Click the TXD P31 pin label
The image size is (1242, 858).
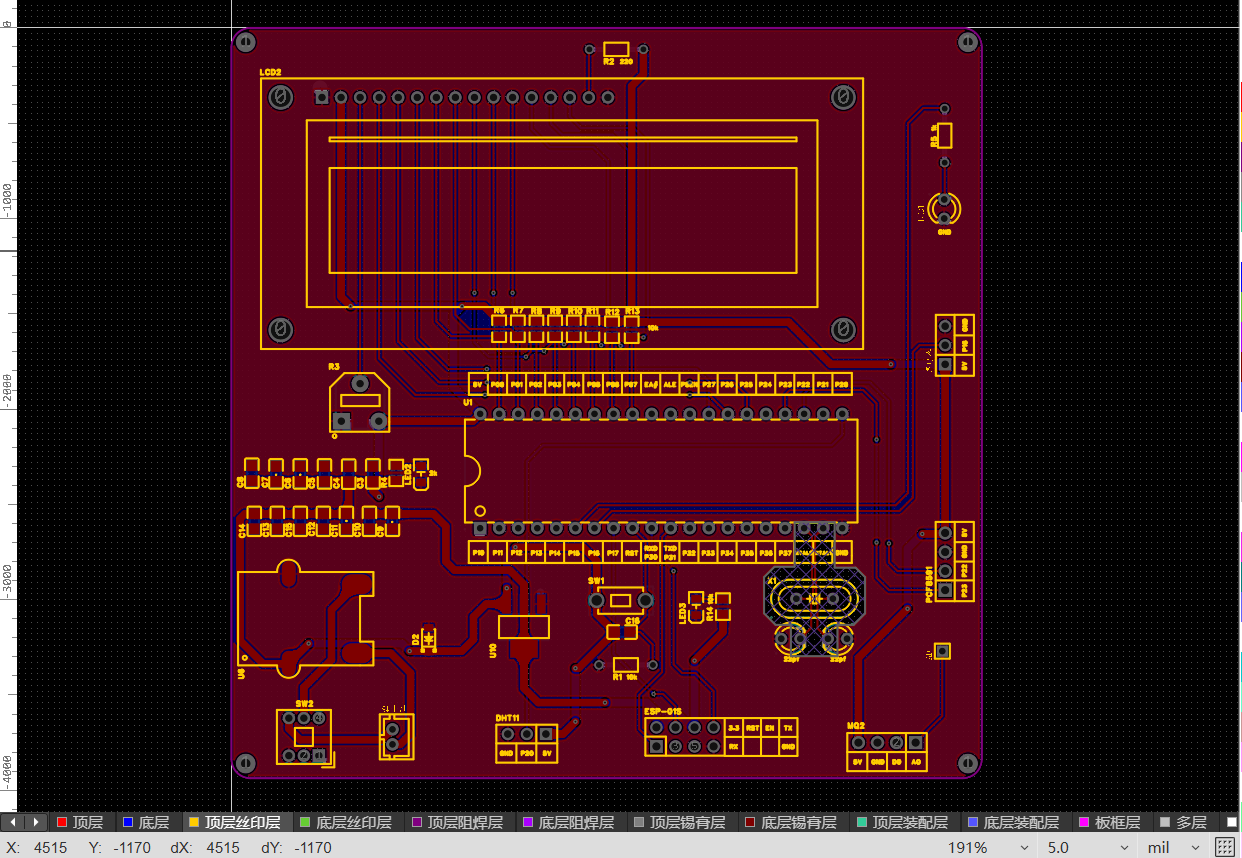pyautogui.click(x=670, y=552)
